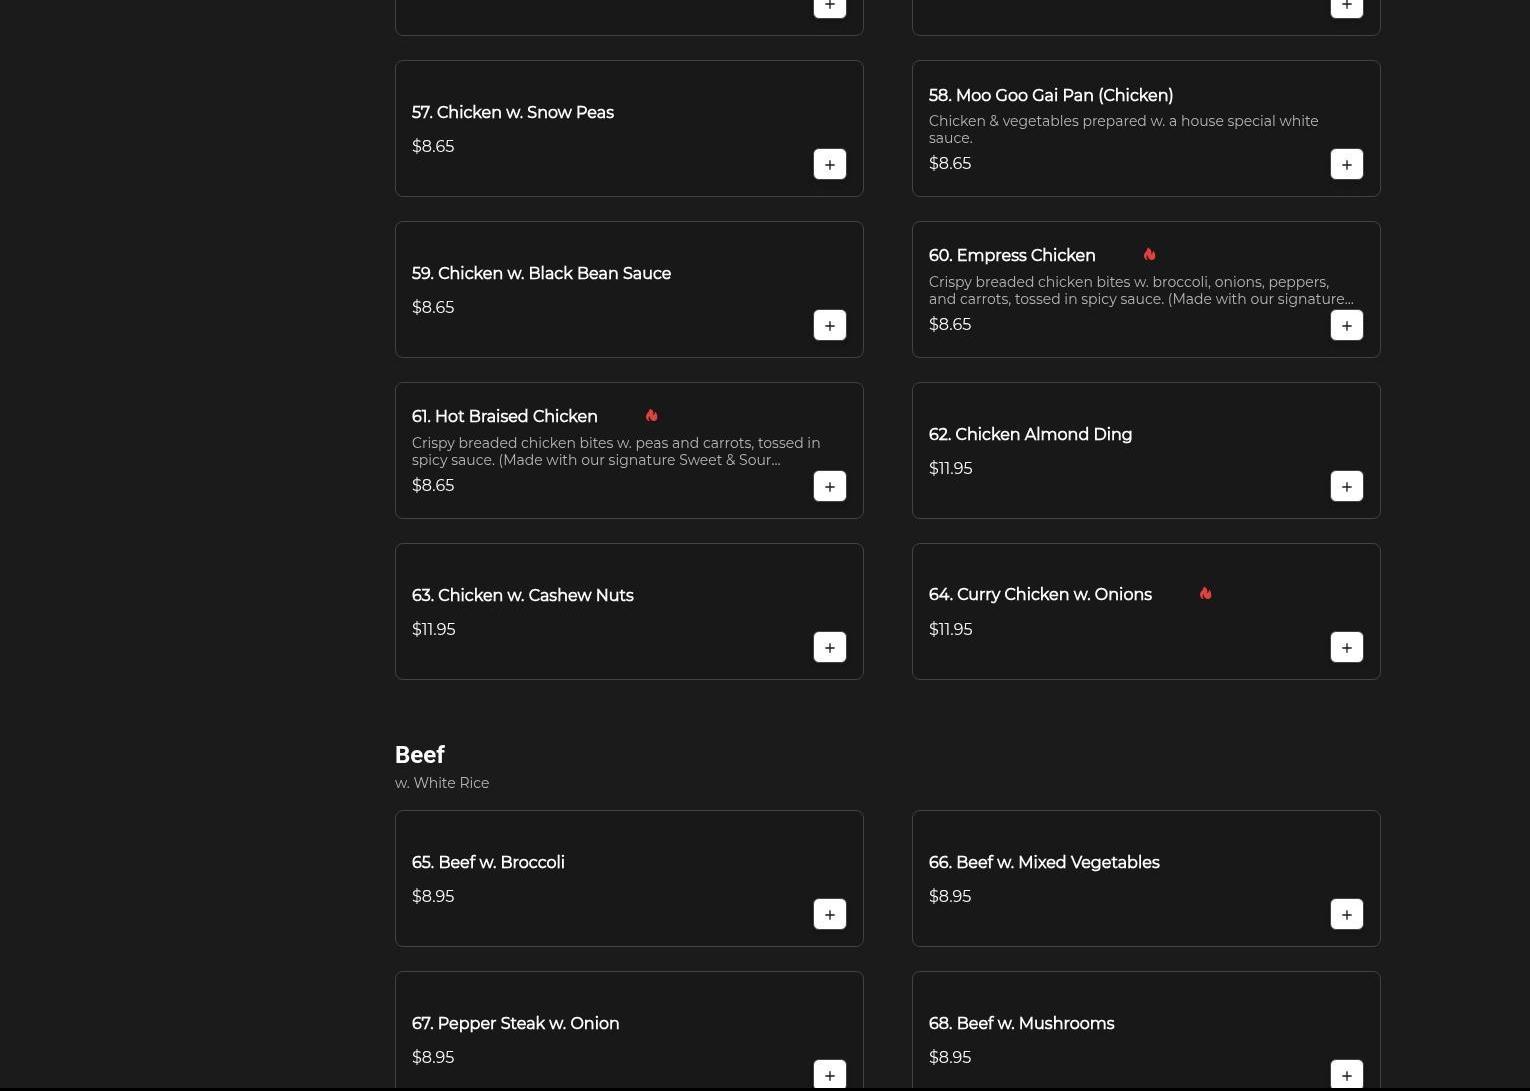This screenshot has height=1091, width=1530.
Task: Select the 68. Beef w. Mushrooms item name
Action: 1021,1024
